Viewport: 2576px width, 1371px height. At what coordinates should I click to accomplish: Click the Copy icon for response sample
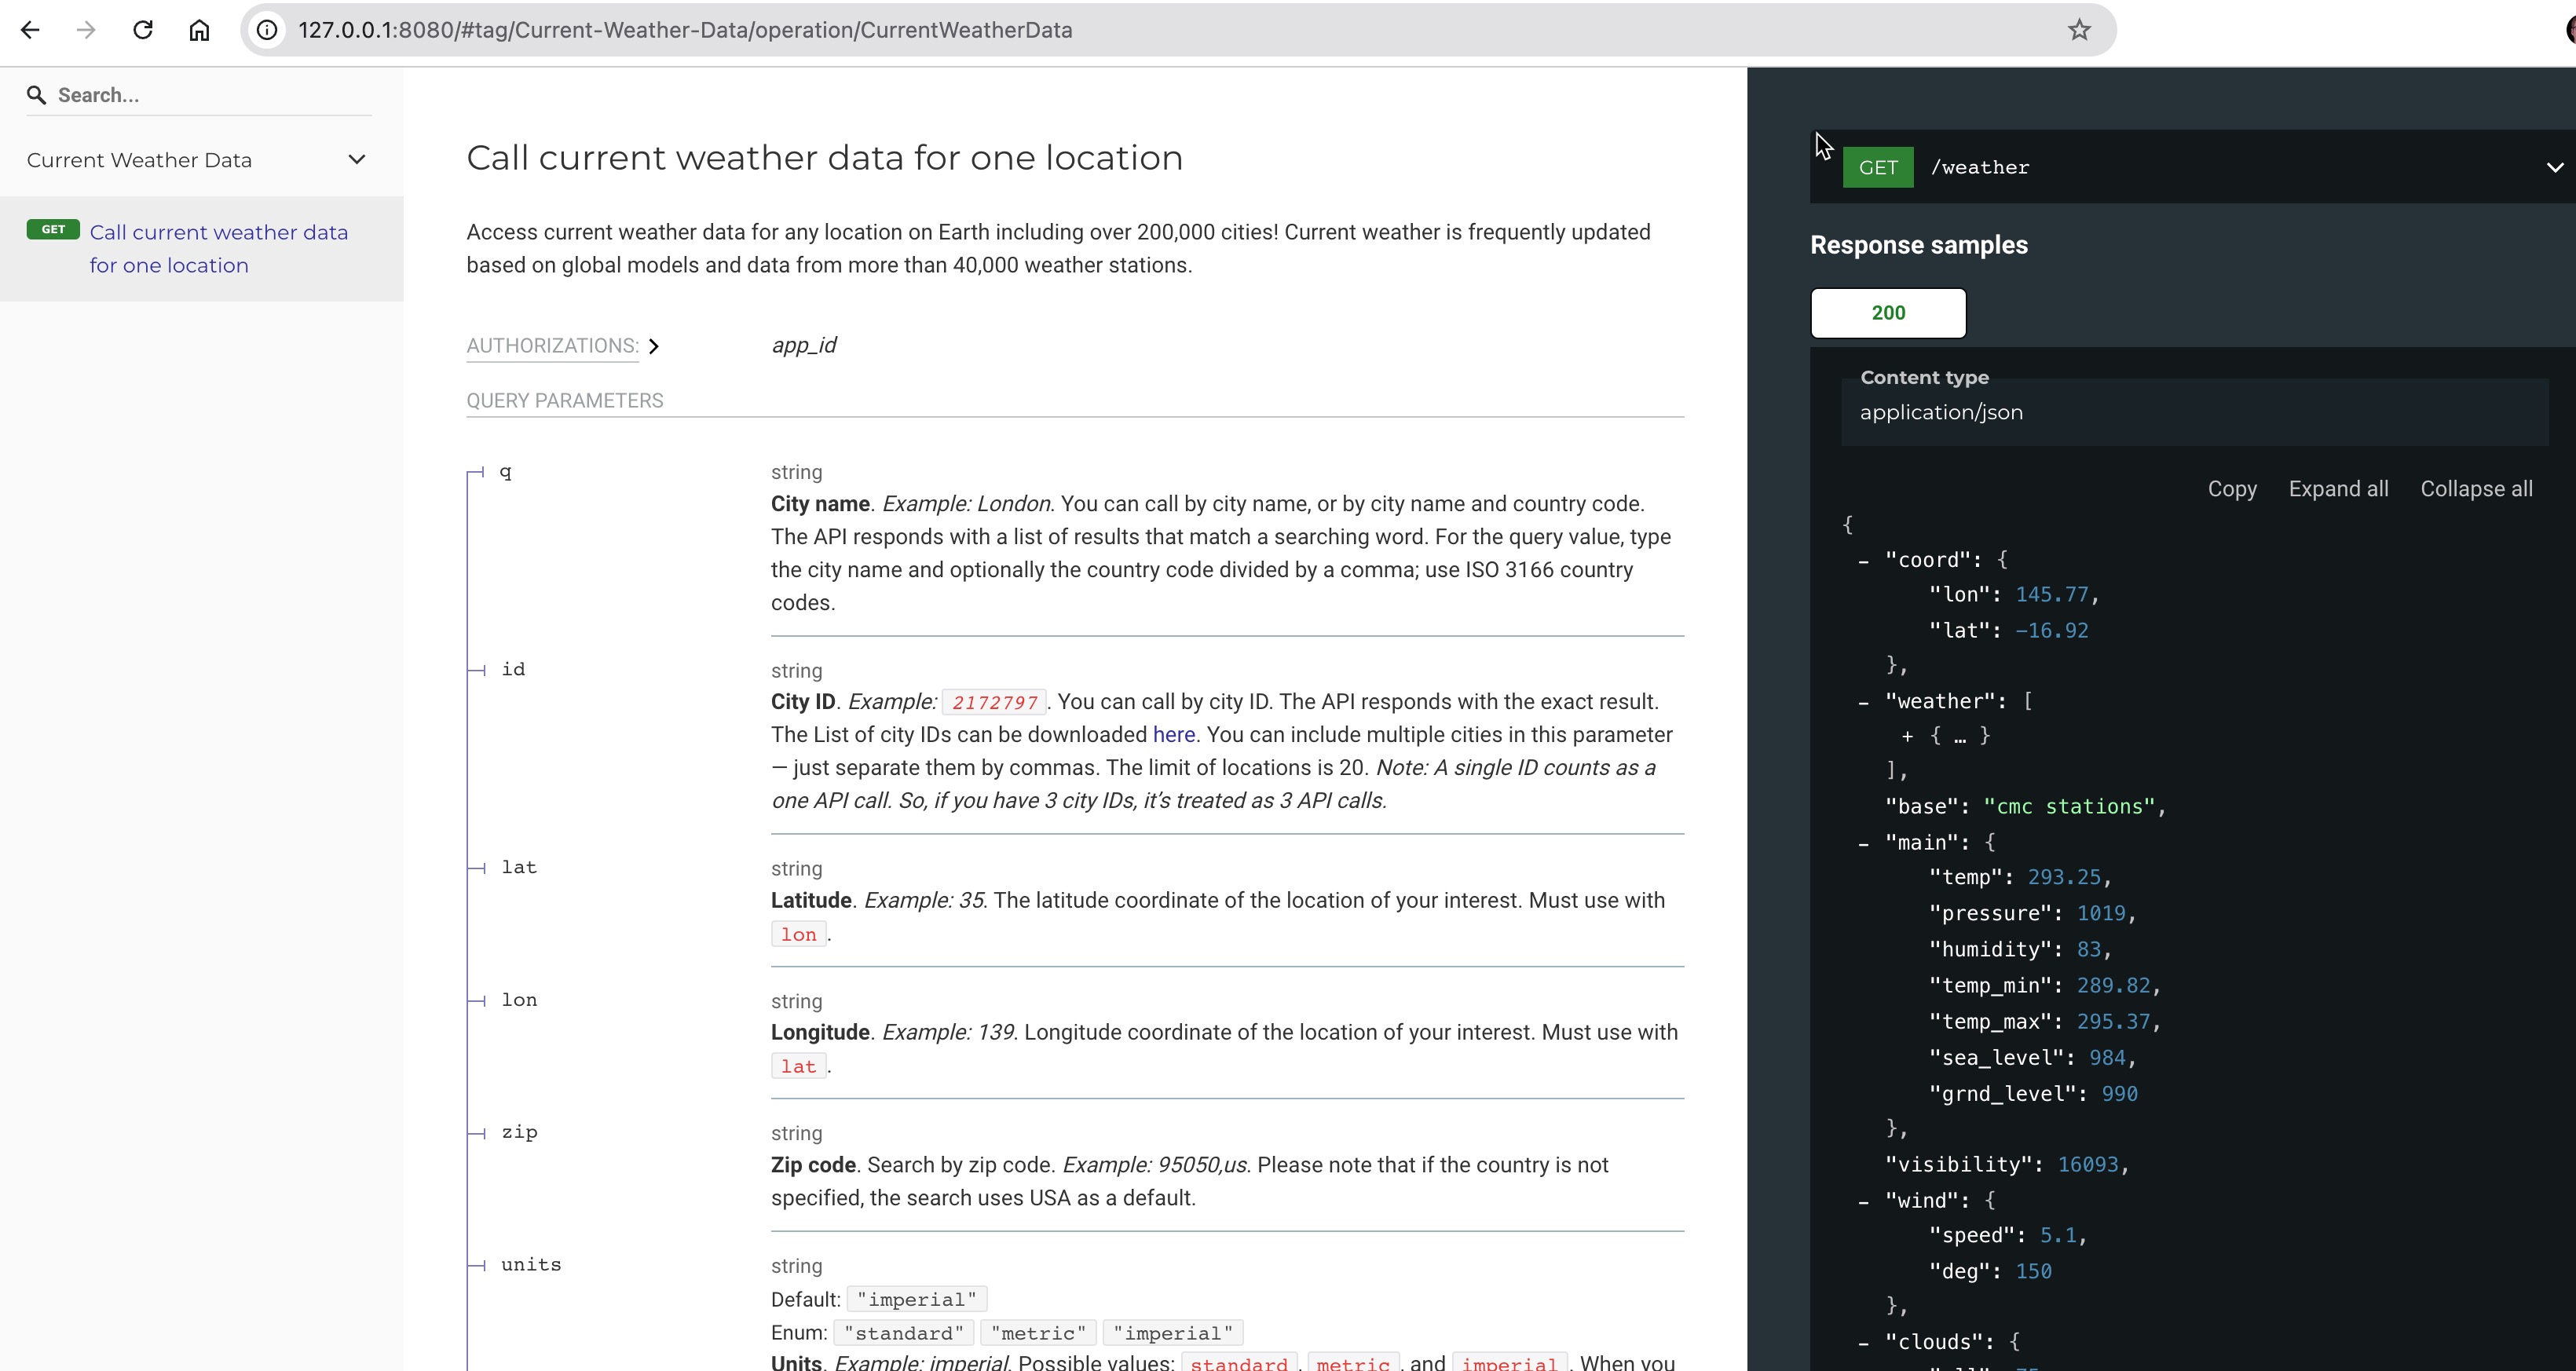(2232, 488)
